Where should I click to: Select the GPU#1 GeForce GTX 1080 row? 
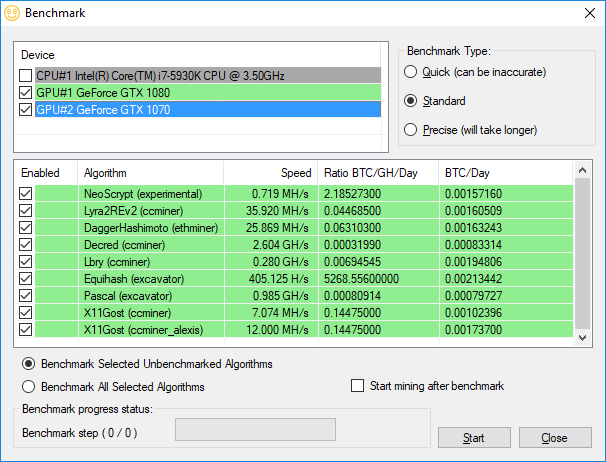click(x=208, y=92)
